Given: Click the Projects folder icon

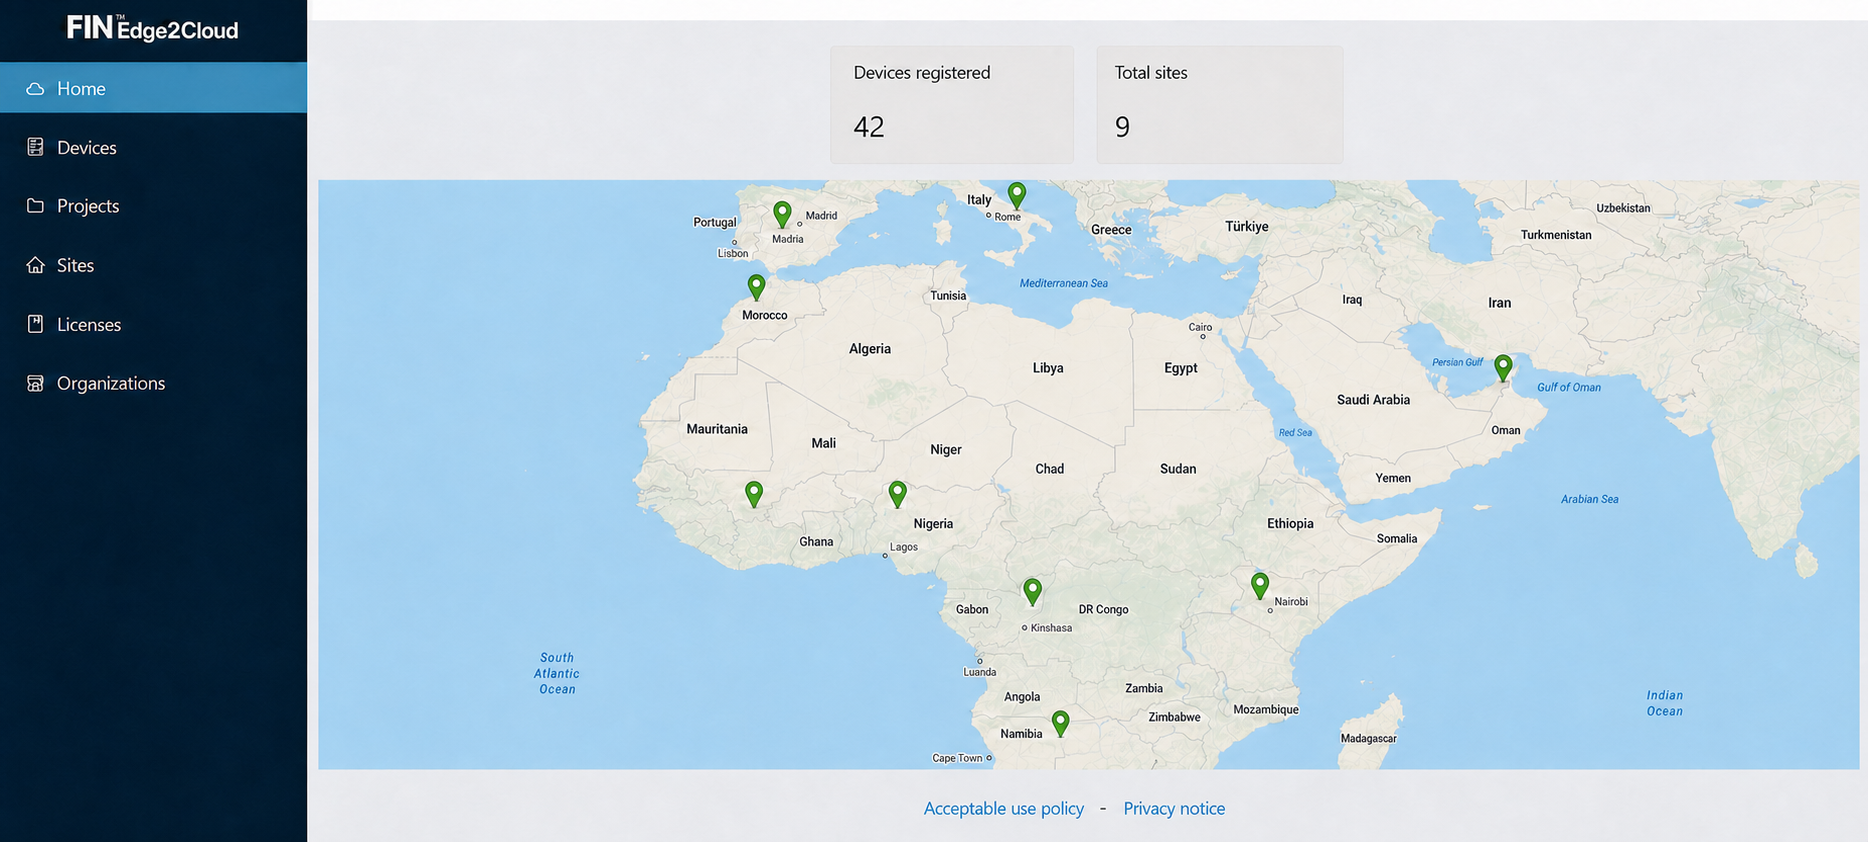Looking at the screenshot, I should coord(35,206).
